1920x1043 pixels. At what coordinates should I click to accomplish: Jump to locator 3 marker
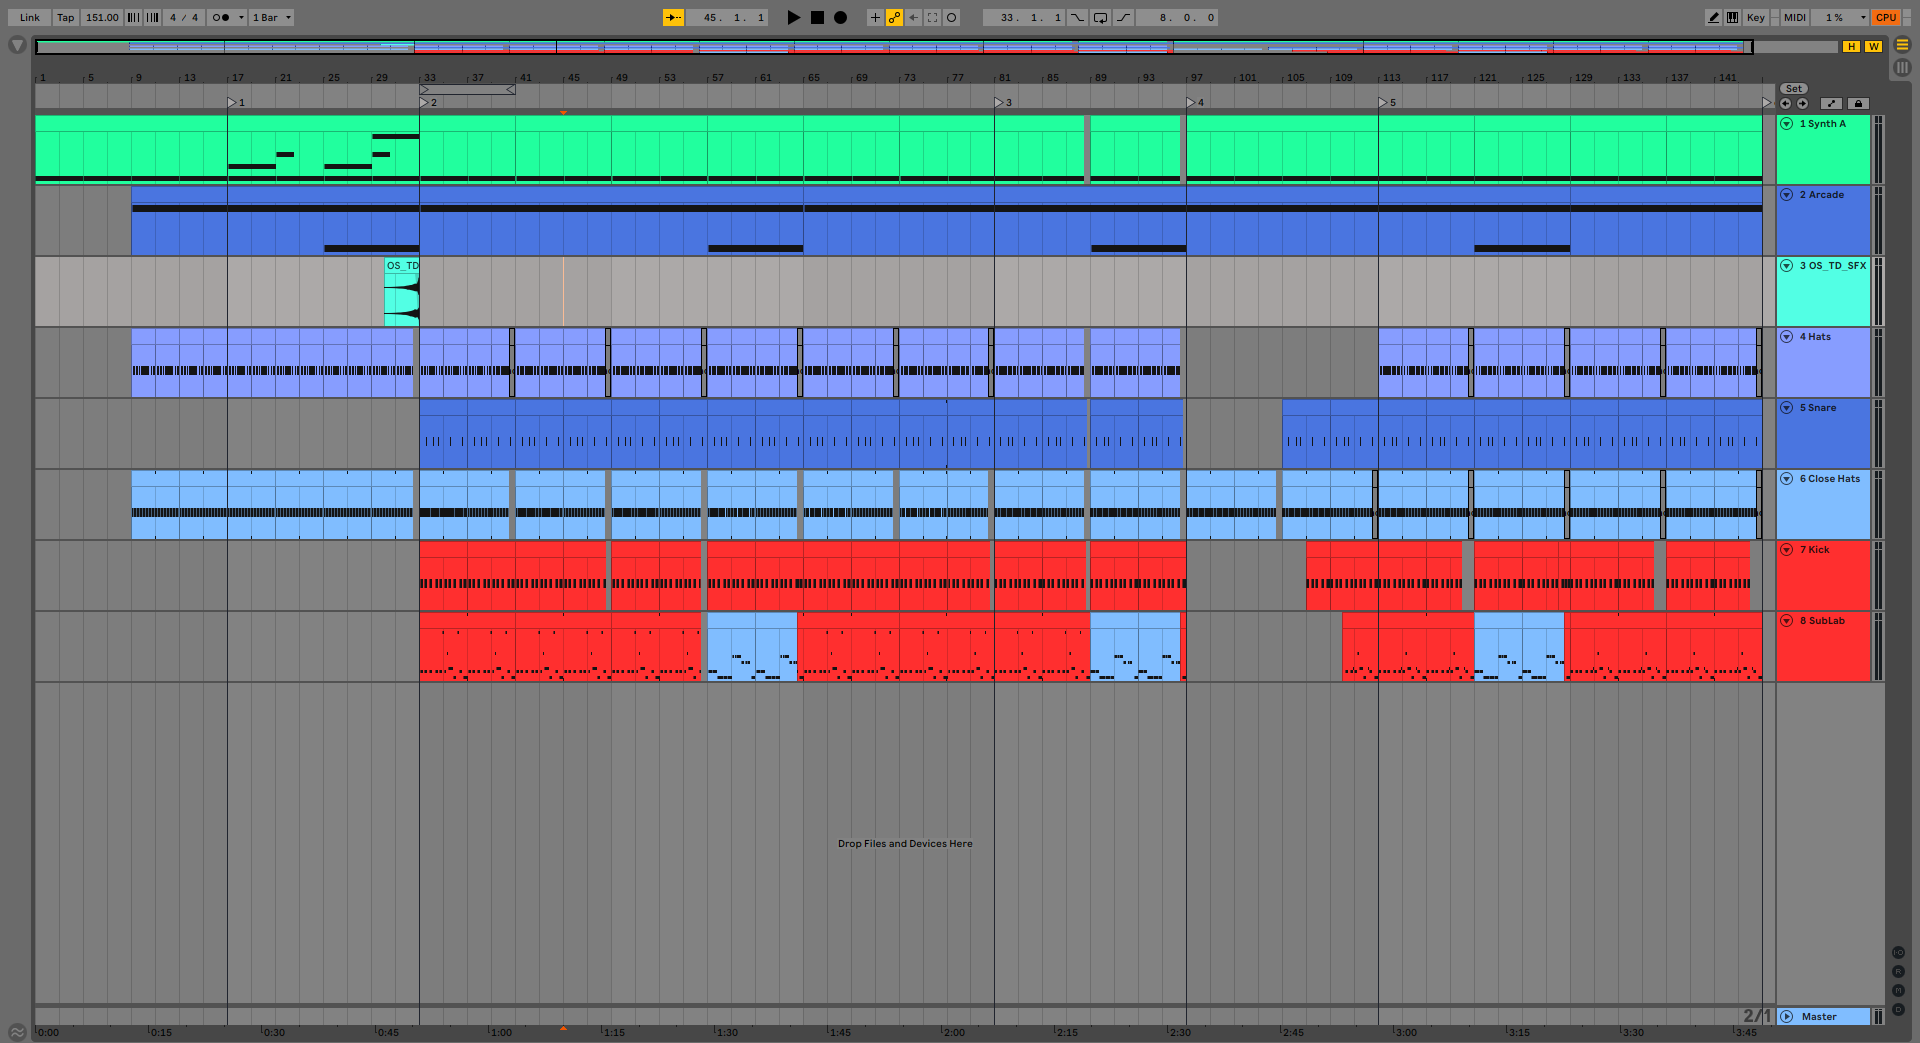pos(1000,103)
